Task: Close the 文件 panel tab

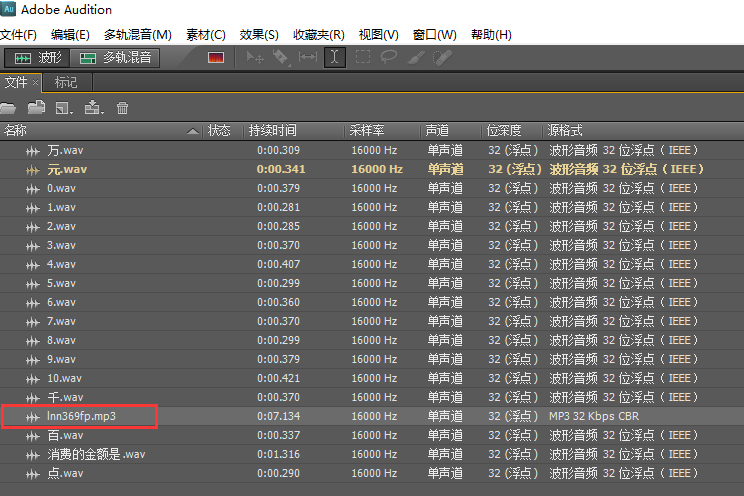Action: [x=36, y=83]
